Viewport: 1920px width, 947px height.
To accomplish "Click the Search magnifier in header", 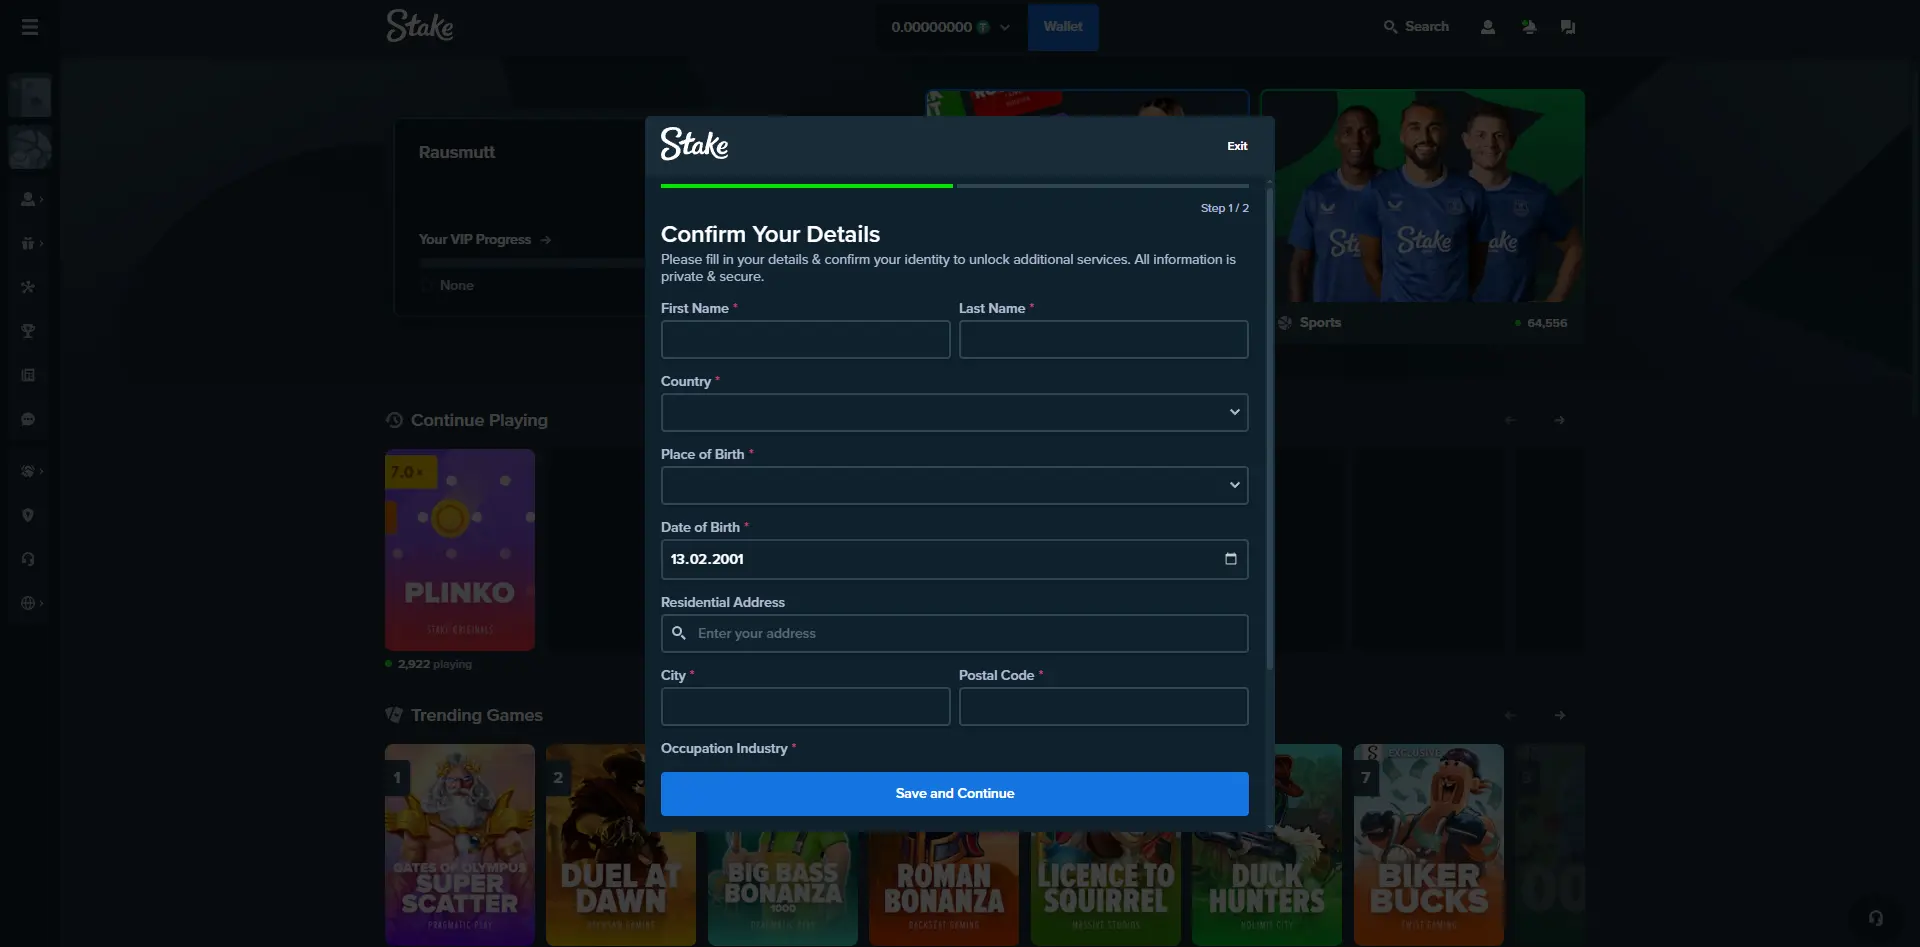I will [x=1390, y=27].
